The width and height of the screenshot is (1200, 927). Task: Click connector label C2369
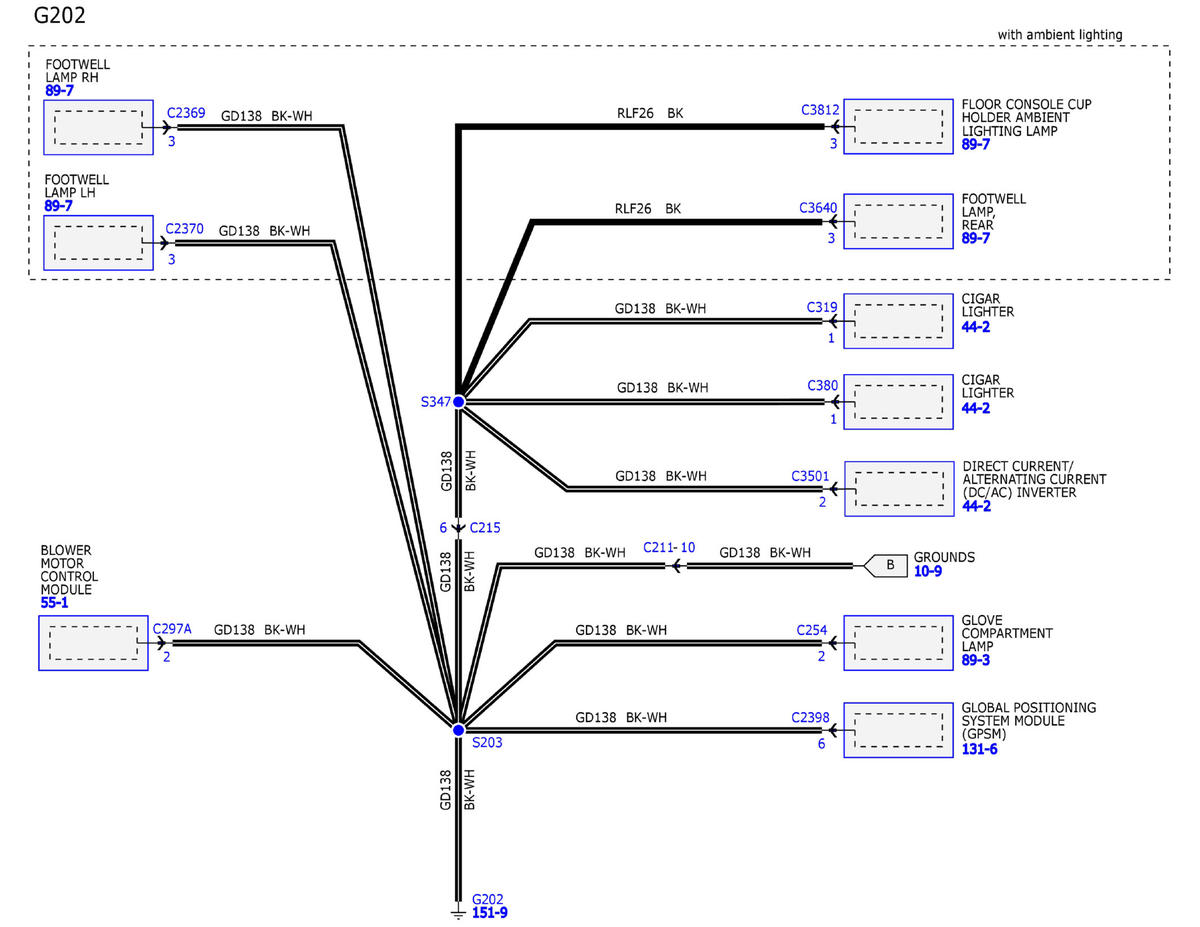185,113
